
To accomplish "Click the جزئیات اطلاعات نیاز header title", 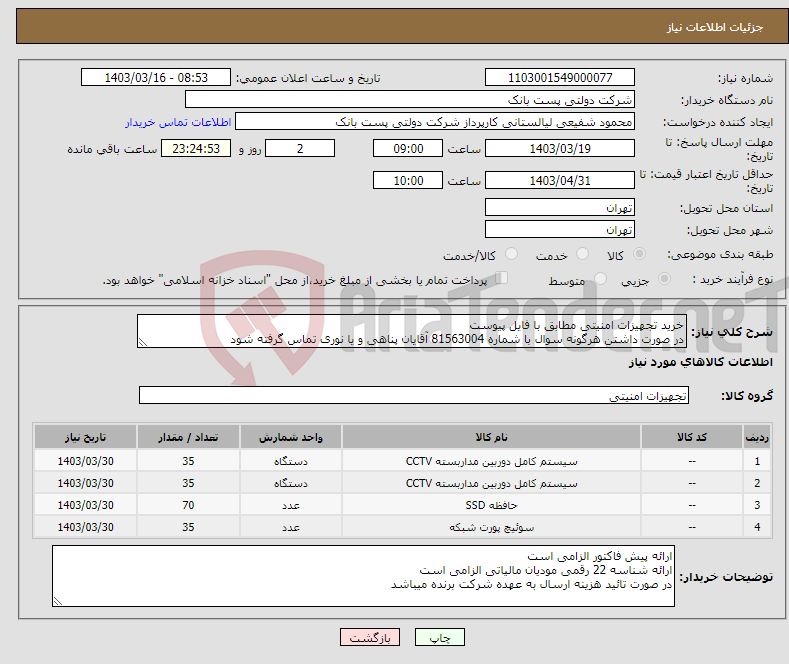I will [x=715, y=27].
